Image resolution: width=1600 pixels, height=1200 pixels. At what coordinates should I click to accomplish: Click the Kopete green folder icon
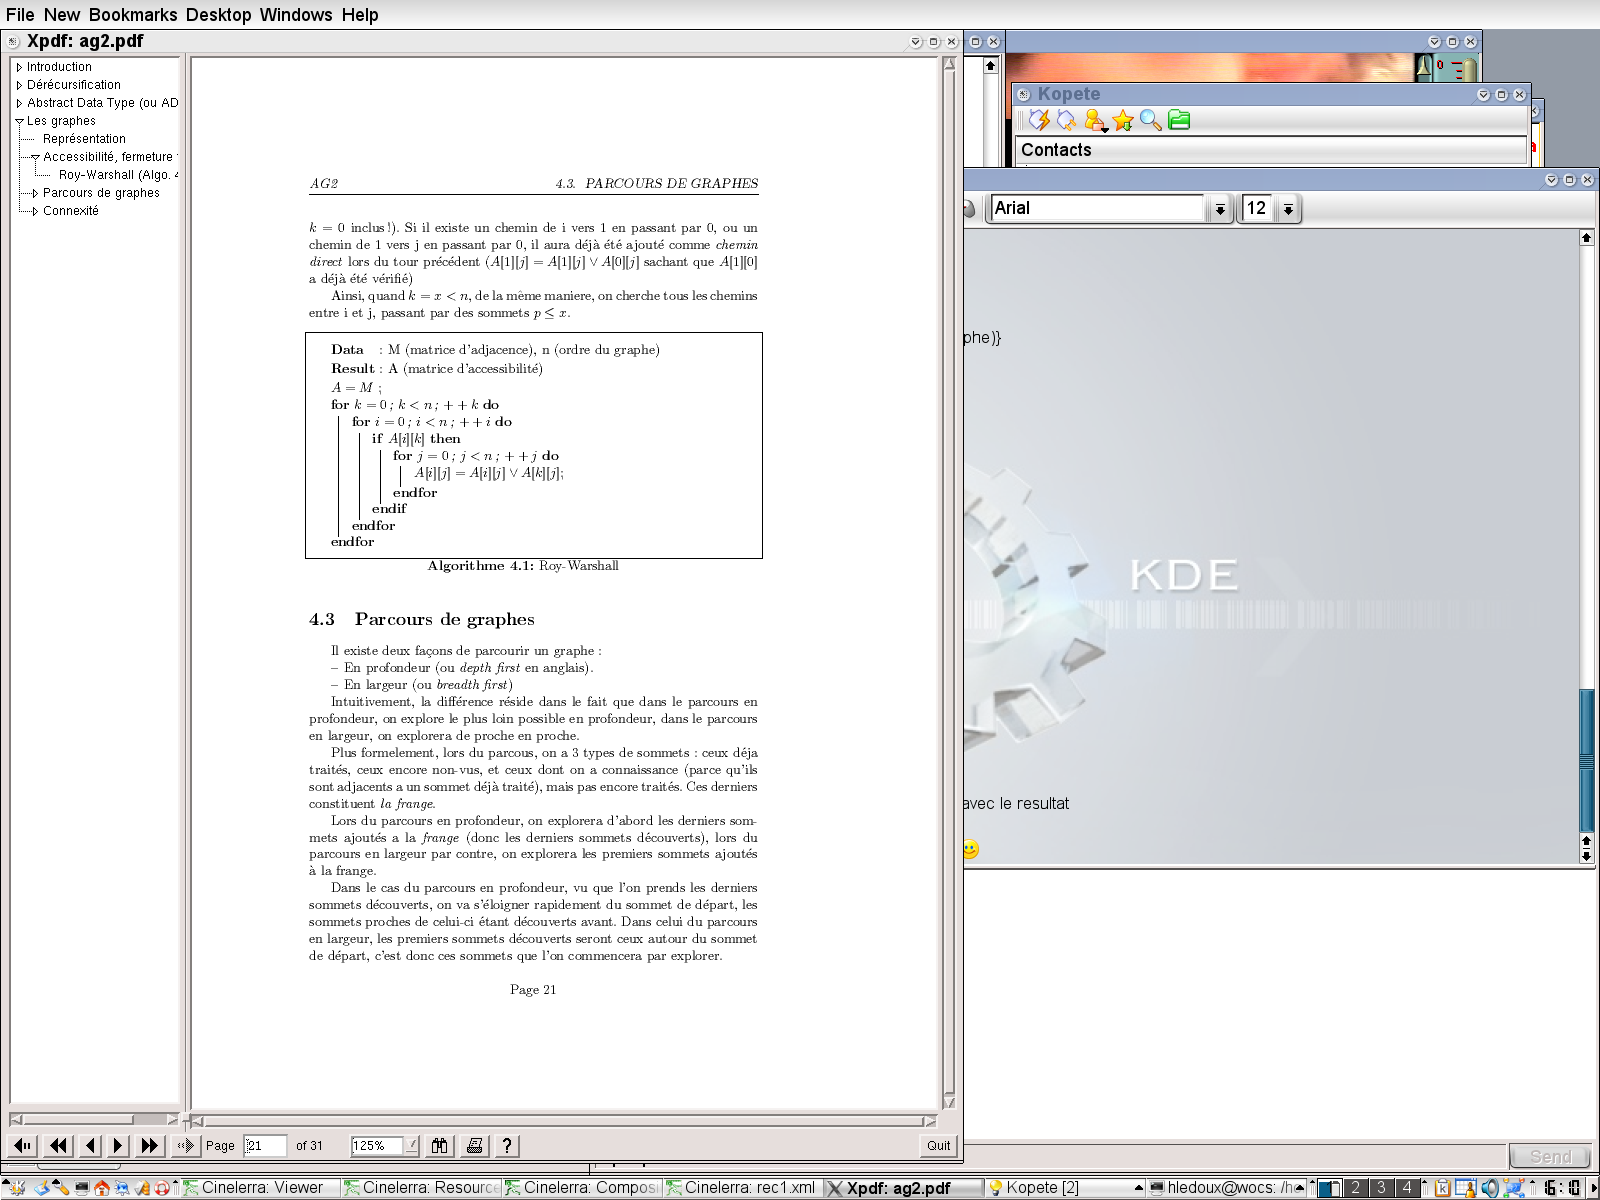click(x=1179, y=121)
